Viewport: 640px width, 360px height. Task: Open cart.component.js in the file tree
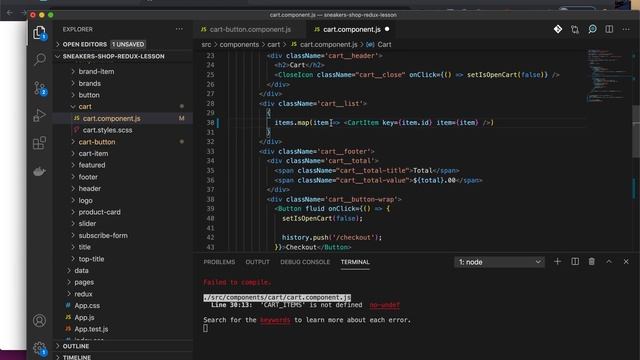pyautogui.click(x=111, y=118)
